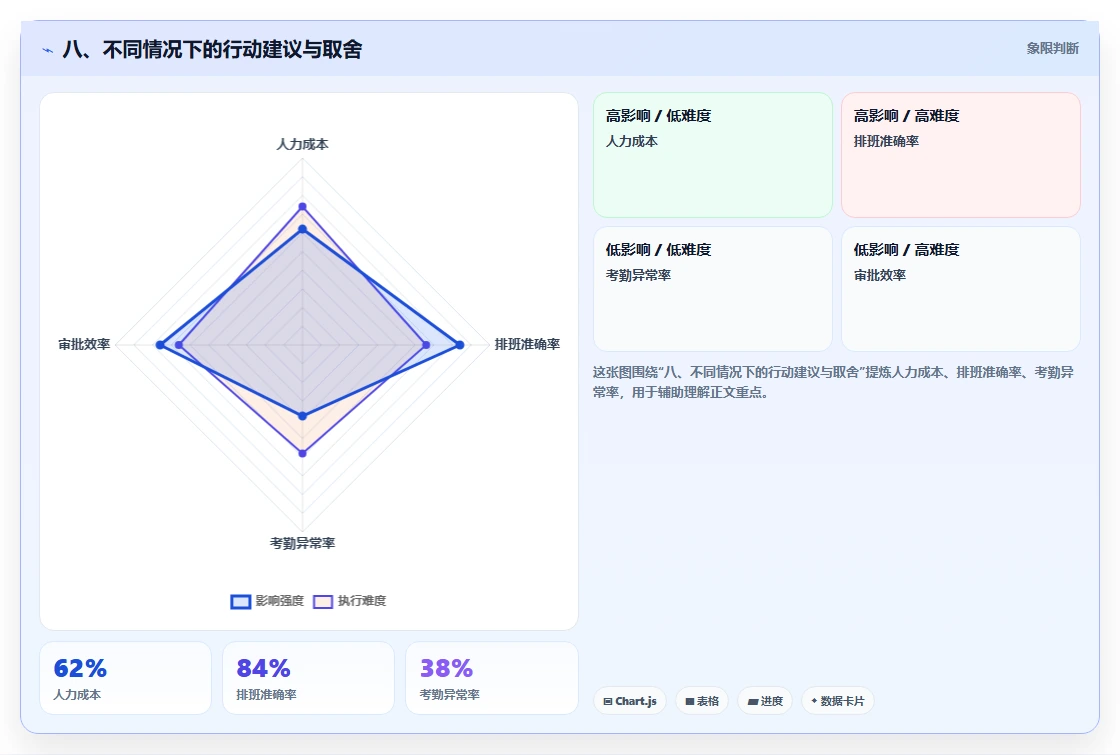Click the Chart.js chip icon
This screenshot has width=1120, height=755.
point(608,701)
